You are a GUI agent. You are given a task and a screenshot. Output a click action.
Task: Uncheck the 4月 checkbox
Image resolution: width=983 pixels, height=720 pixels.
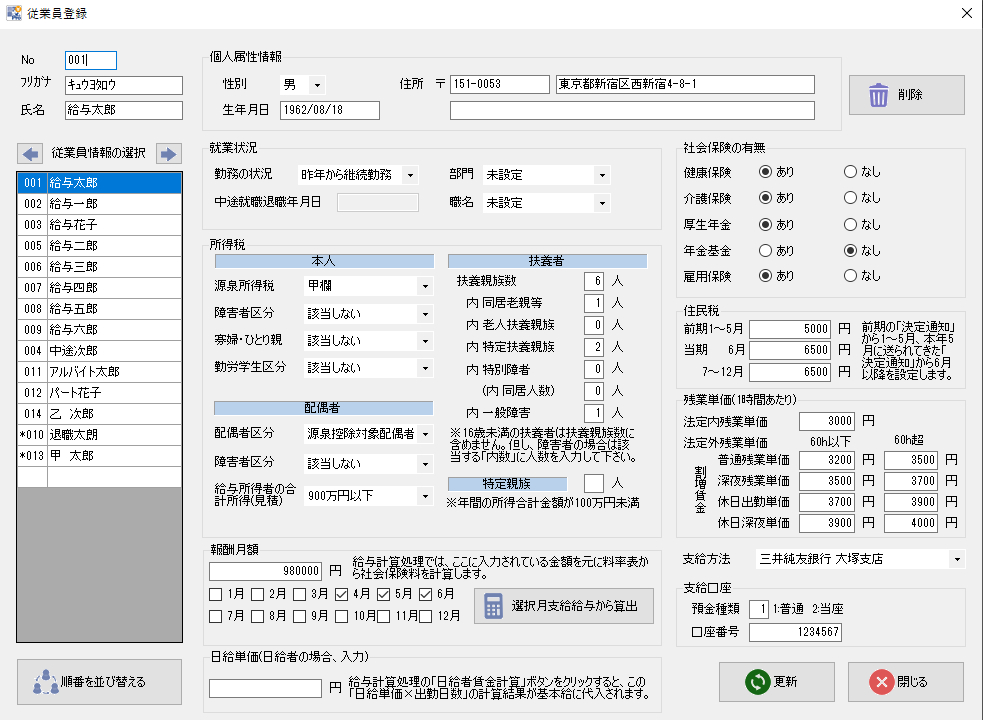click(342, 595)
